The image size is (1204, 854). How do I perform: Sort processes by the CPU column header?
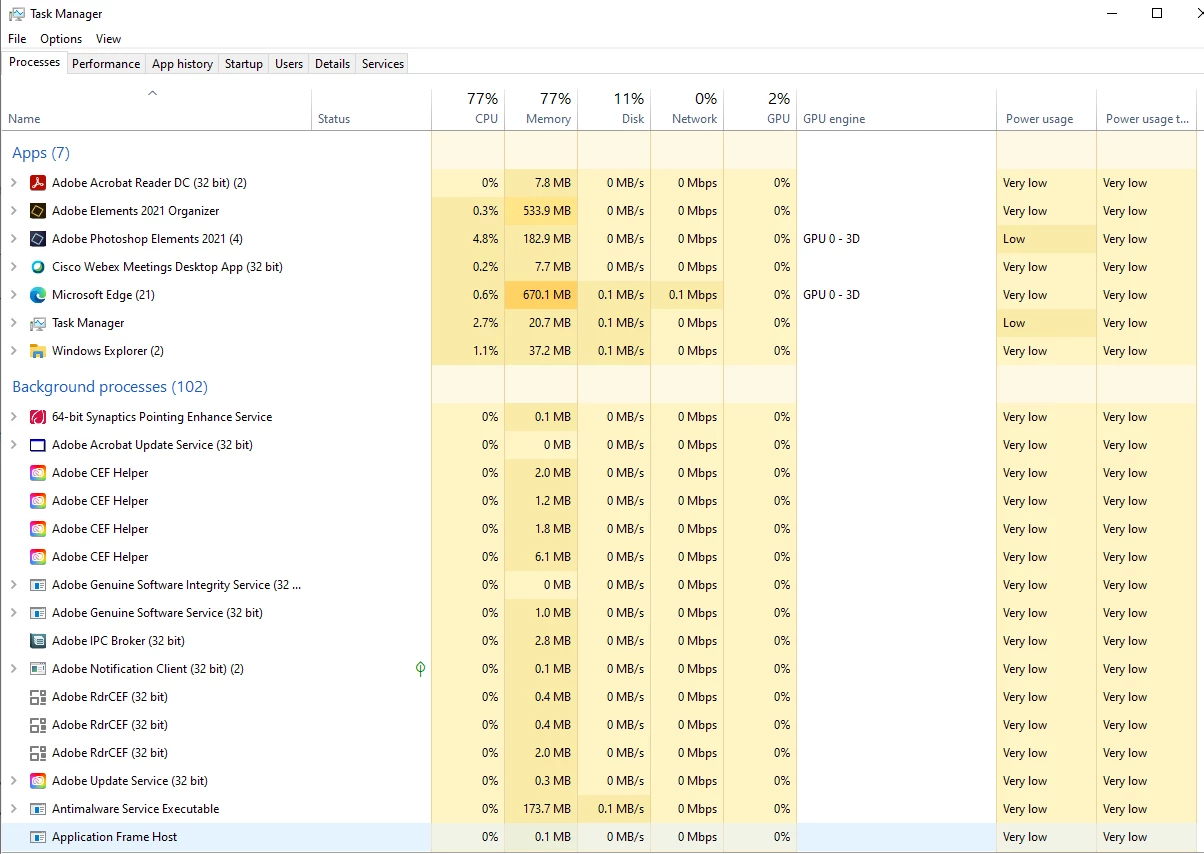pos(468,109)
